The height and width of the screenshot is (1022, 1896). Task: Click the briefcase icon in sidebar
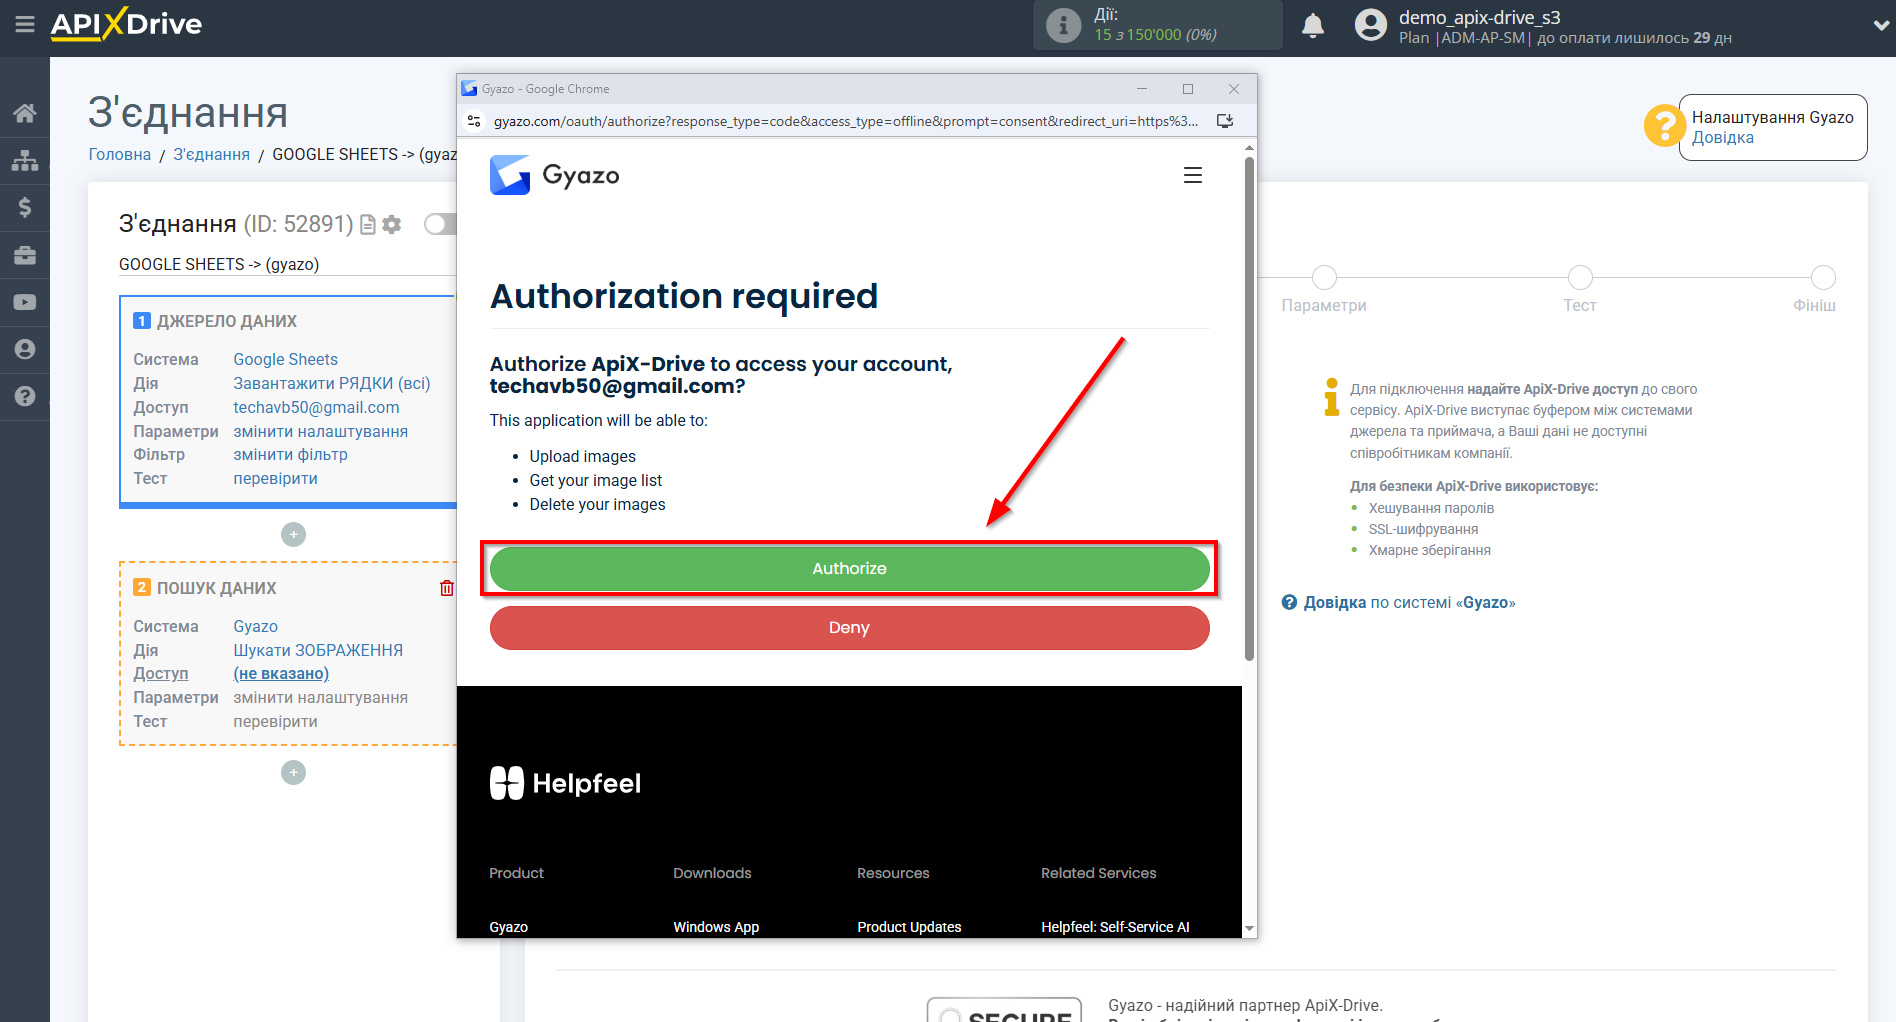[x=25, y=255]
